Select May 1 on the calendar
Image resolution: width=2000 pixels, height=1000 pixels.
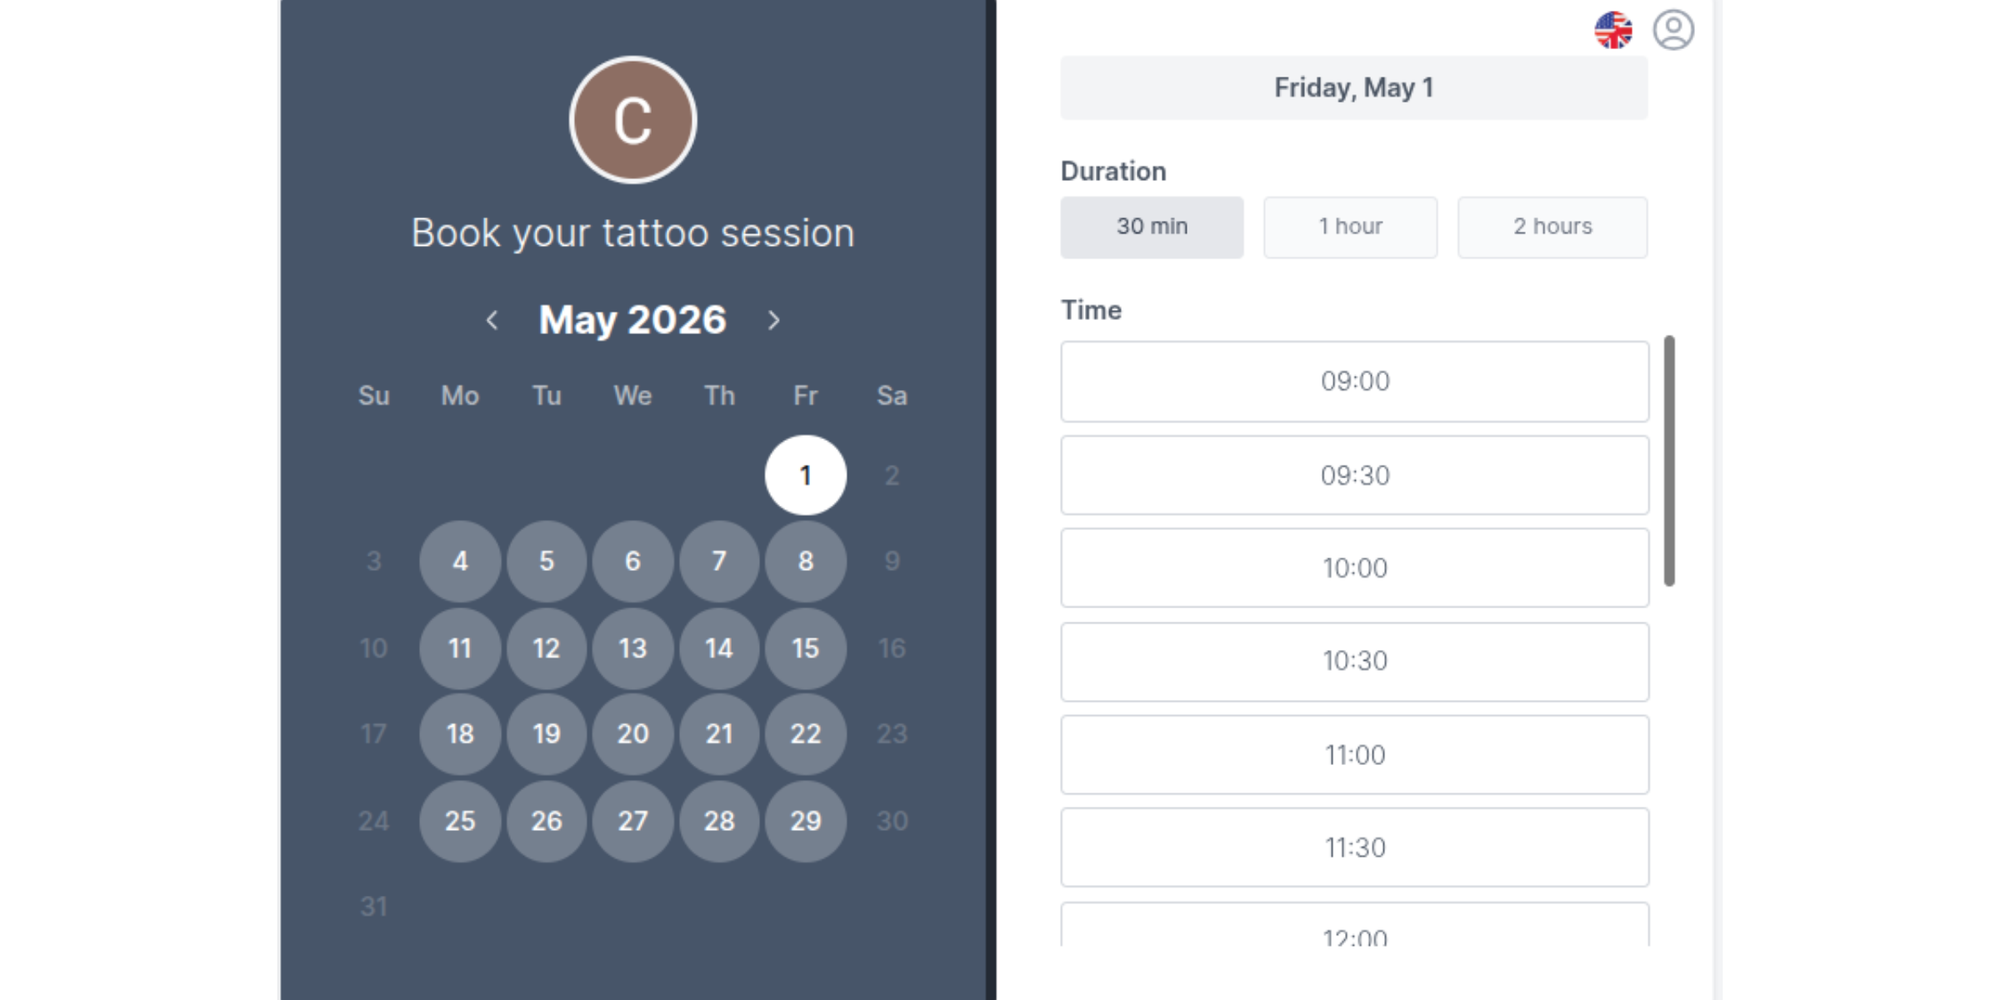(x=805, y=475)
